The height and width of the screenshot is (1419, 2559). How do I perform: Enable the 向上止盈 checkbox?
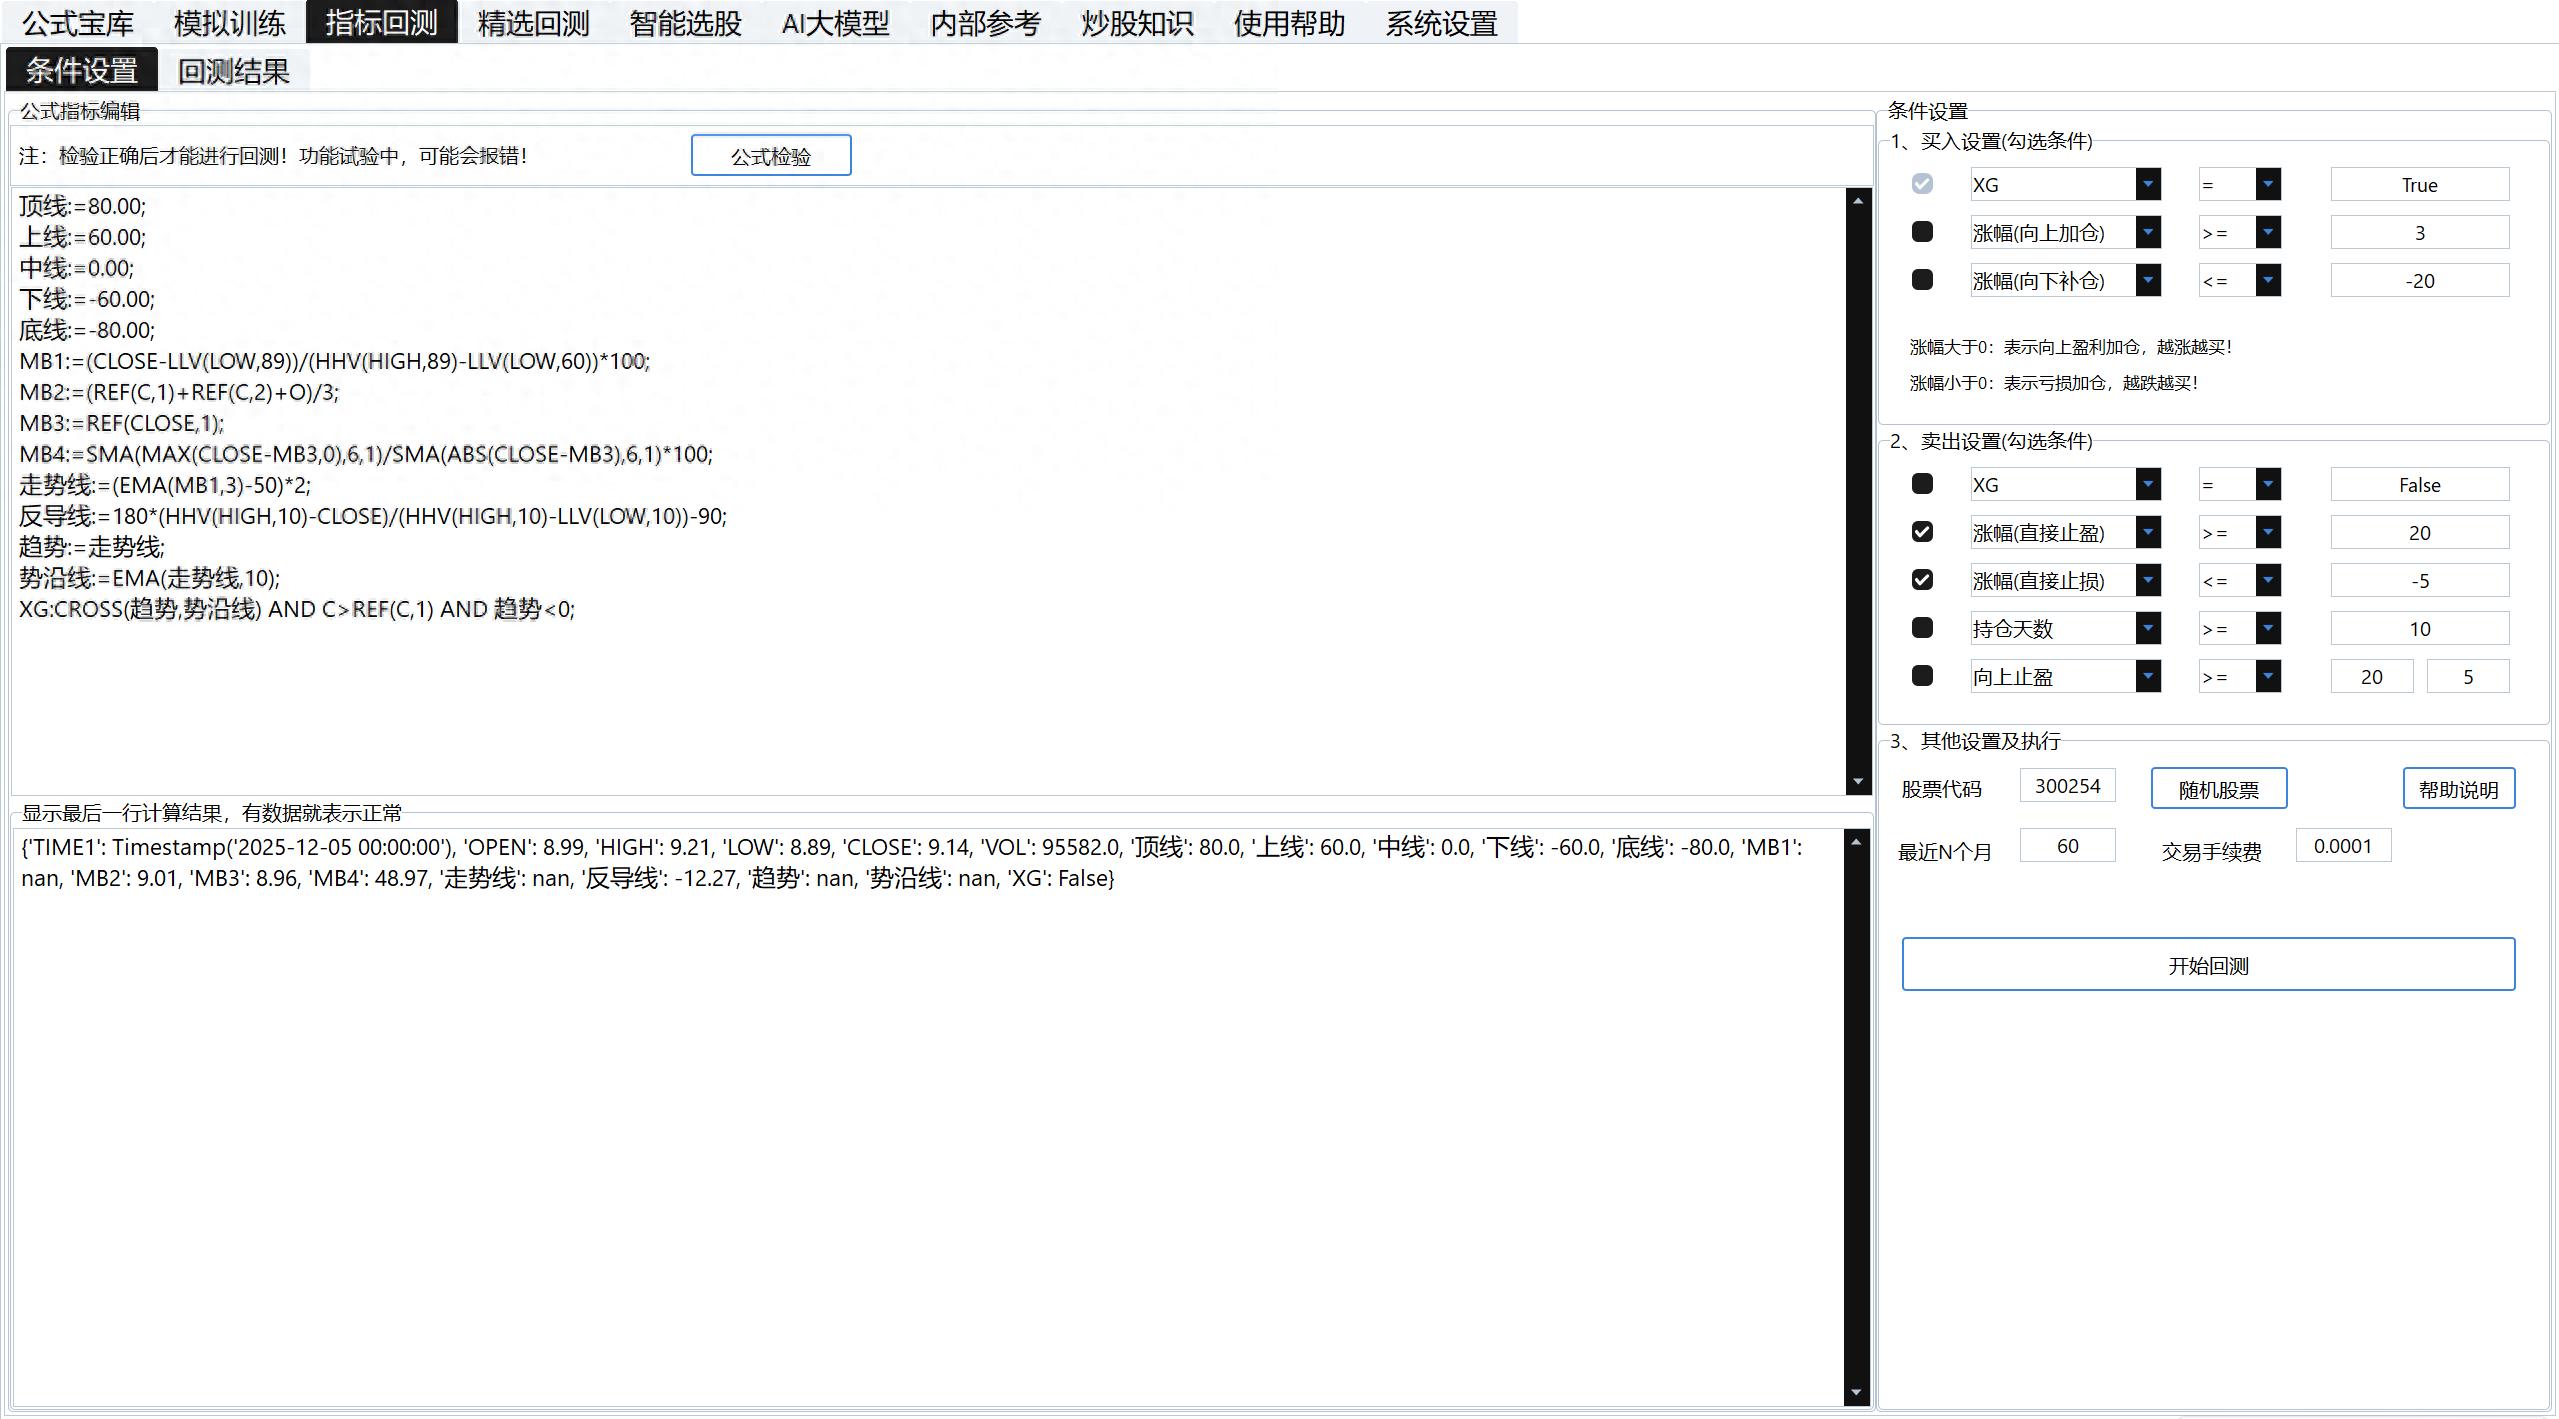1922,676
